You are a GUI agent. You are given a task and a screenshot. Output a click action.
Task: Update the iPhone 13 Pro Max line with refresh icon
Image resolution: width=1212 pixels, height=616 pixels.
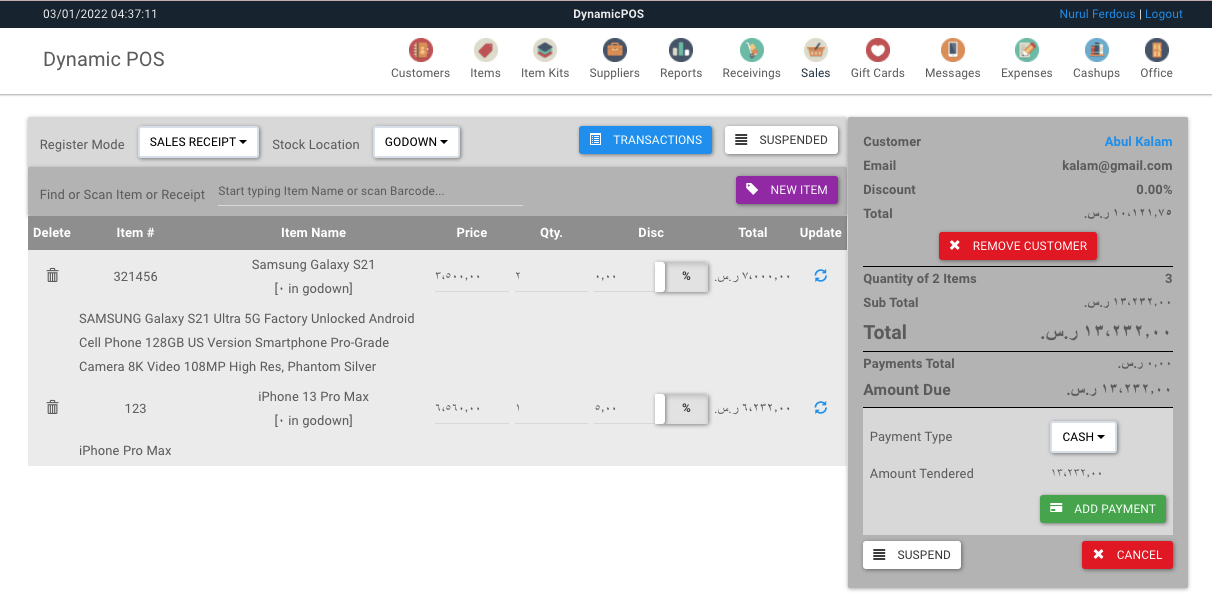821,407
